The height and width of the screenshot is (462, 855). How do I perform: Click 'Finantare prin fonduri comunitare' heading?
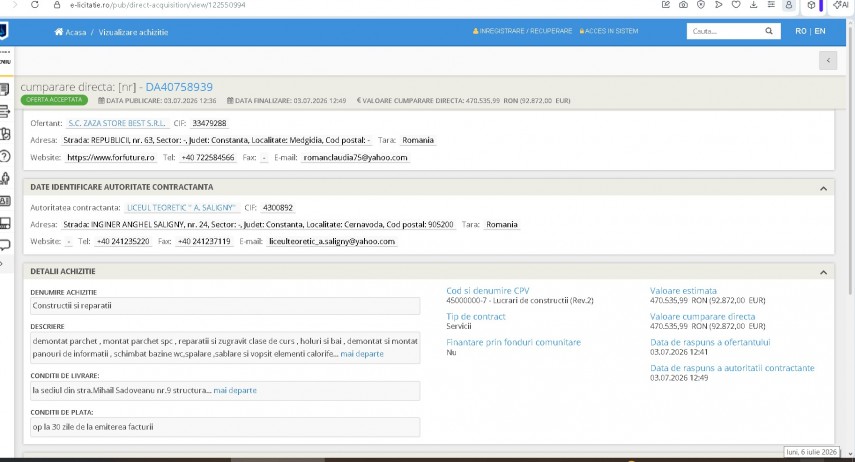[x=514, y=343]
